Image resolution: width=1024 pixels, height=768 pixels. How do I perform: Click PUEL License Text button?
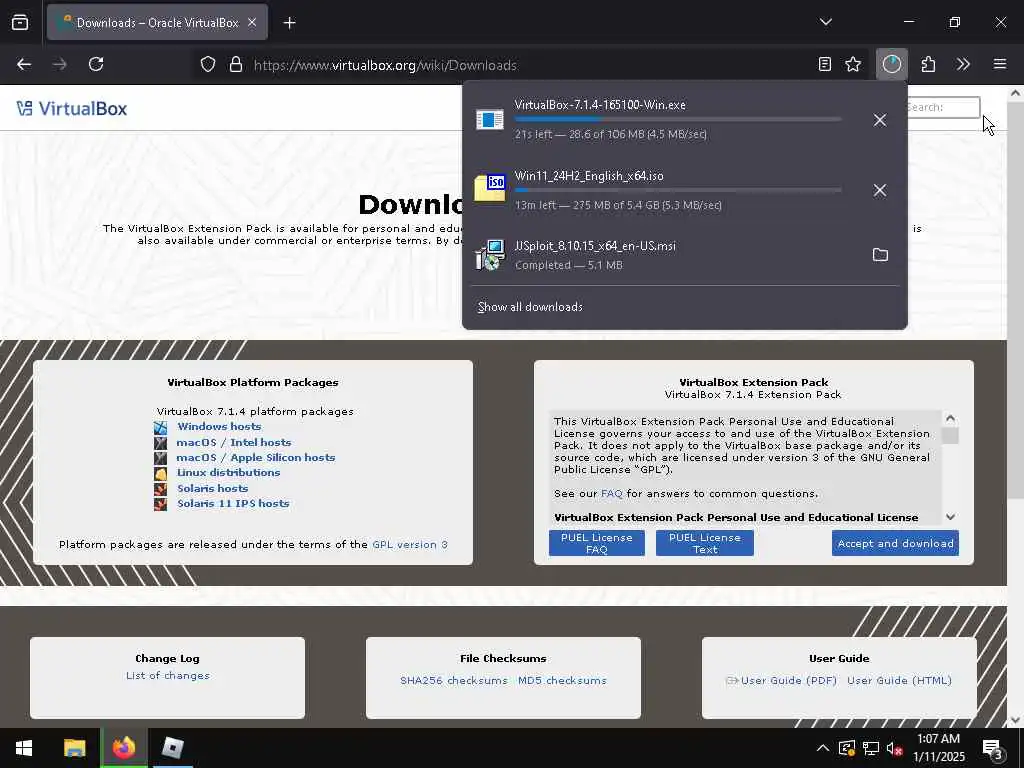[705, 543]
